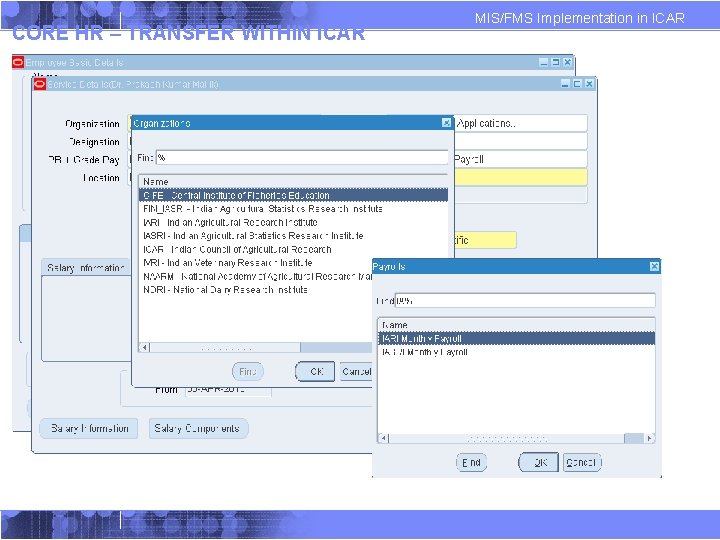Viewport: 720px width, 540px height.
Task: Close the Employee Basic Details window
Action: click(568, 62)
